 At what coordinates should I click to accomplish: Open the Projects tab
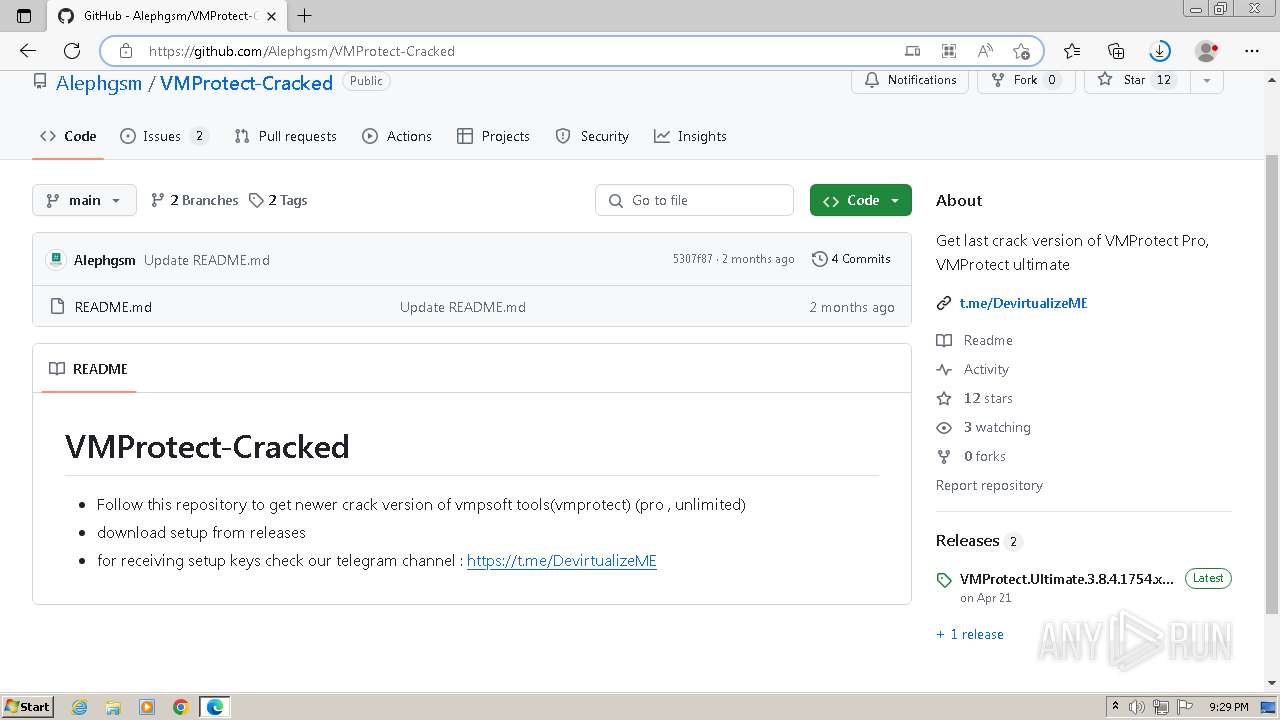pyautogui.click(x=493, y=136)
